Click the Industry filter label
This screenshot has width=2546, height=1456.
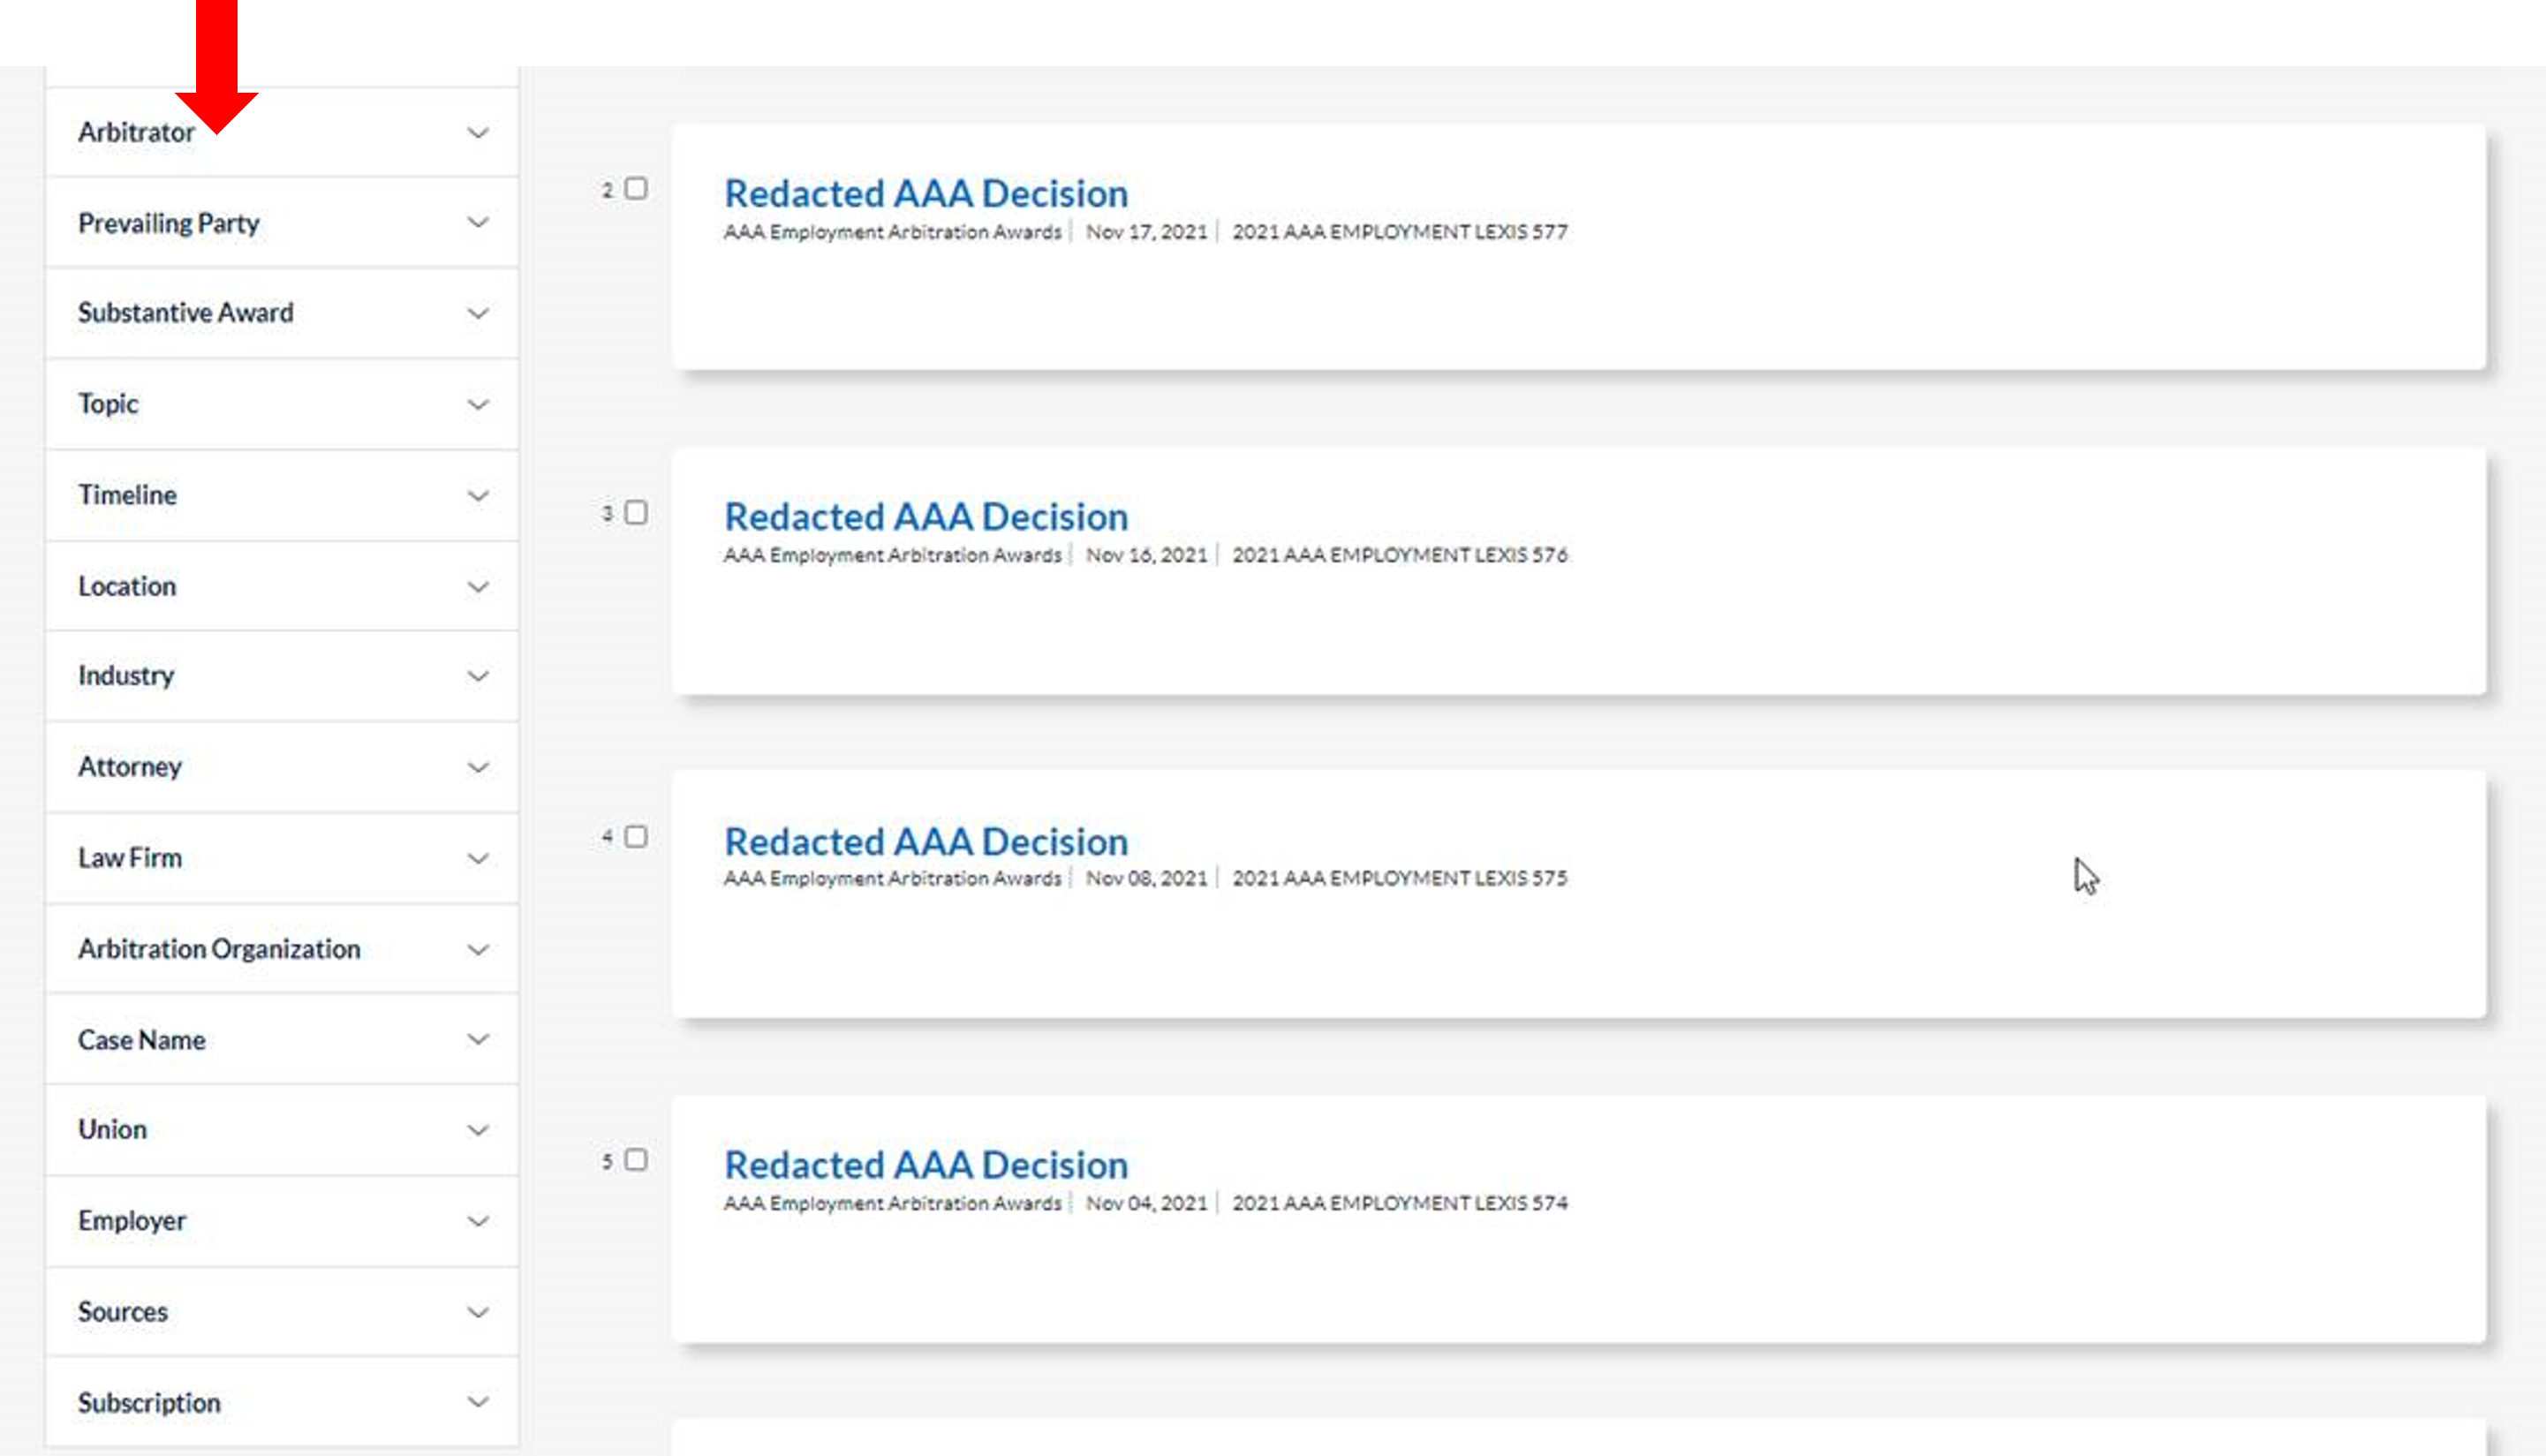tap(126, 676)
